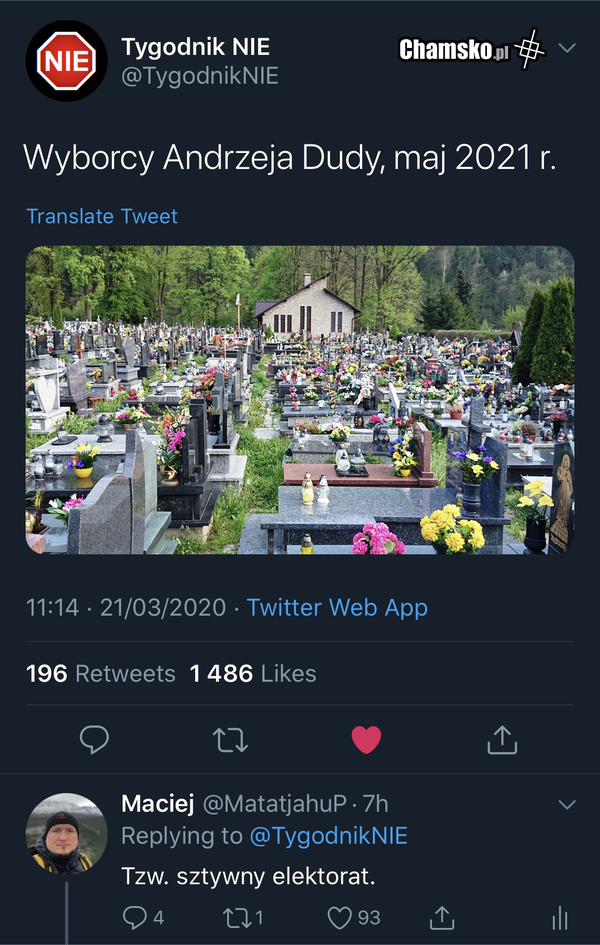This screenshot has width=600, height=945.
Task: Unlike the tweet via the red heart
Action: [366, 739]
